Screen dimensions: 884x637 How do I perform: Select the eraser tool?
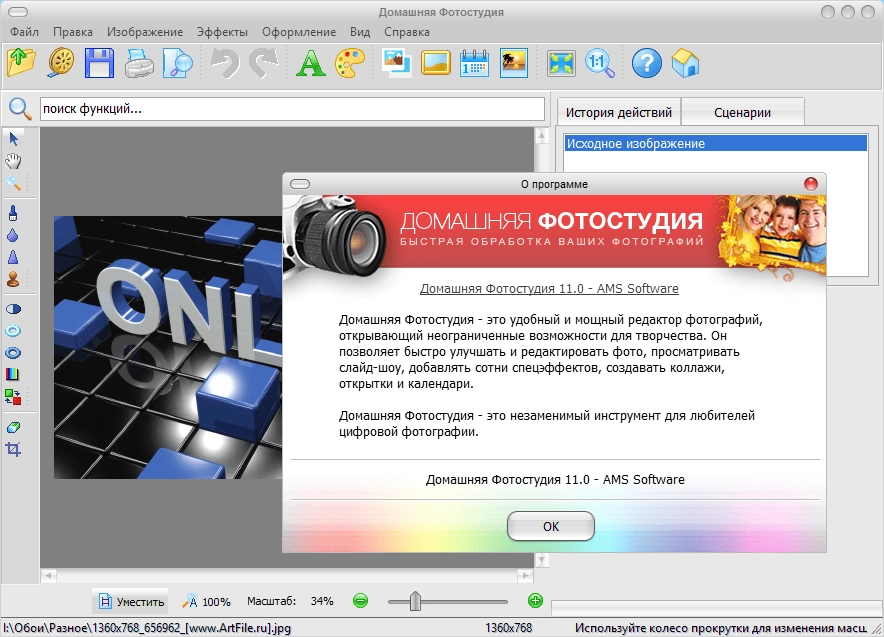13,427
